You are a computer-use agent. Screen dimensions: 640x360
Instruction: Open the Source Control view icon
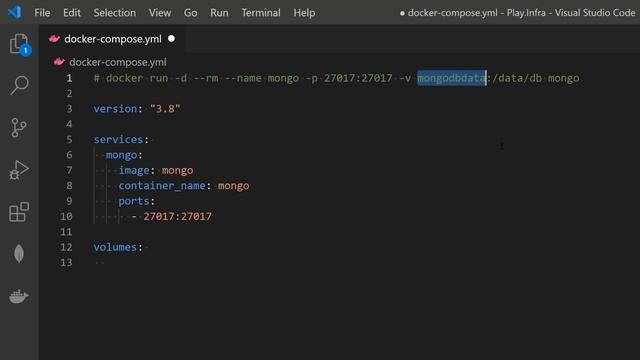[19, 127]
